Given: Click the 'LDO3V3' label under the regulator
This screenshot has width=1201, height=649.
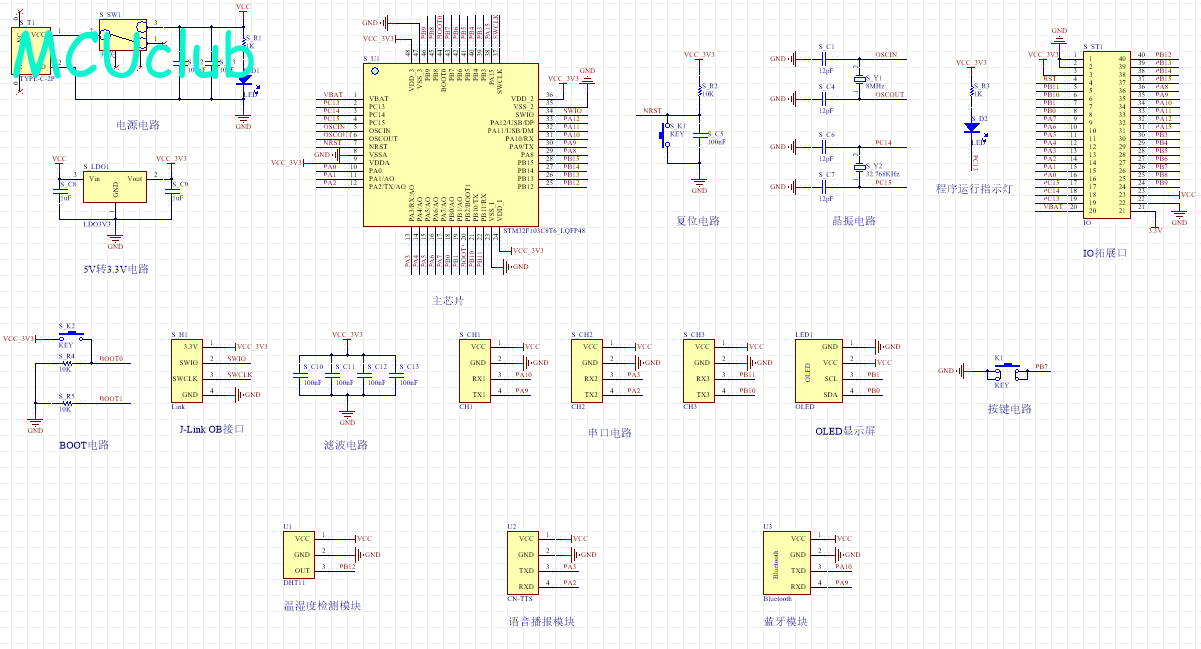Looking at the screenshot, I should (x=98, y=224).
